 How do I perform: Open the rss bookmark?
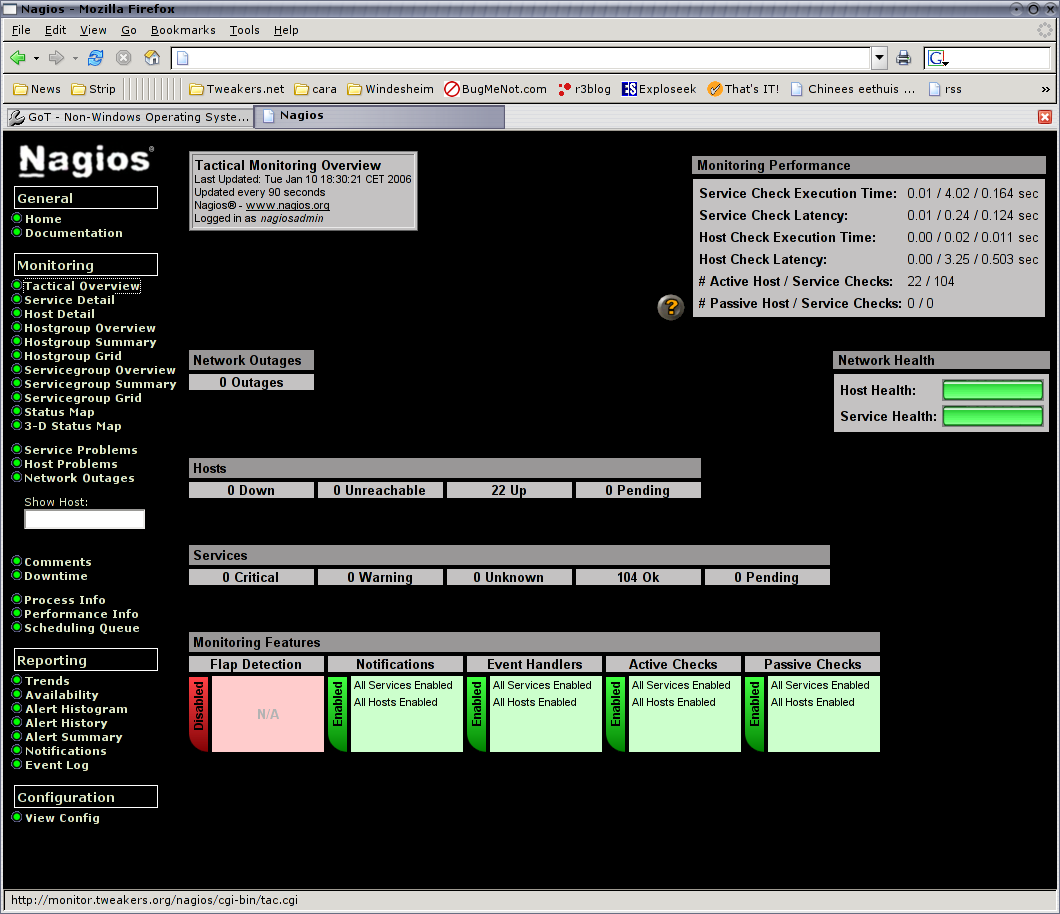(946, 89)
